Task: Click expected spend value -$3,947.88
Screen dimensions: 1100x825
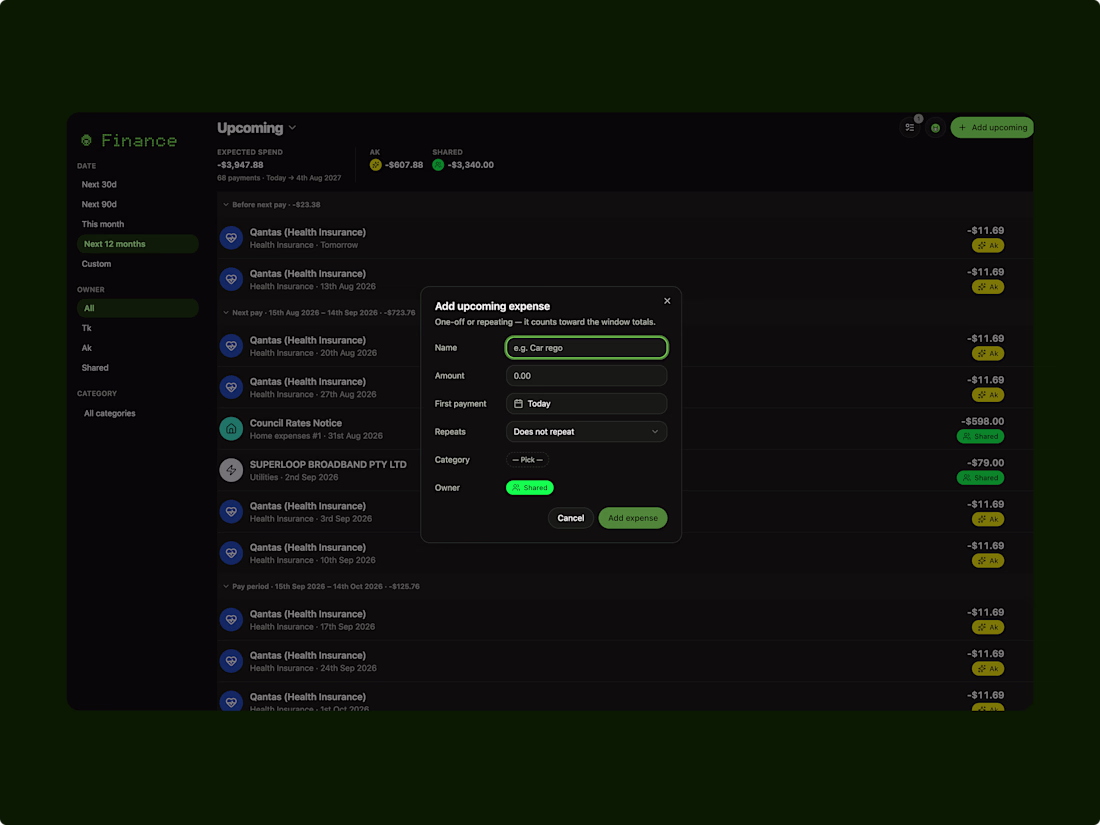Action: pyautogui.click(x=240, y=165)
